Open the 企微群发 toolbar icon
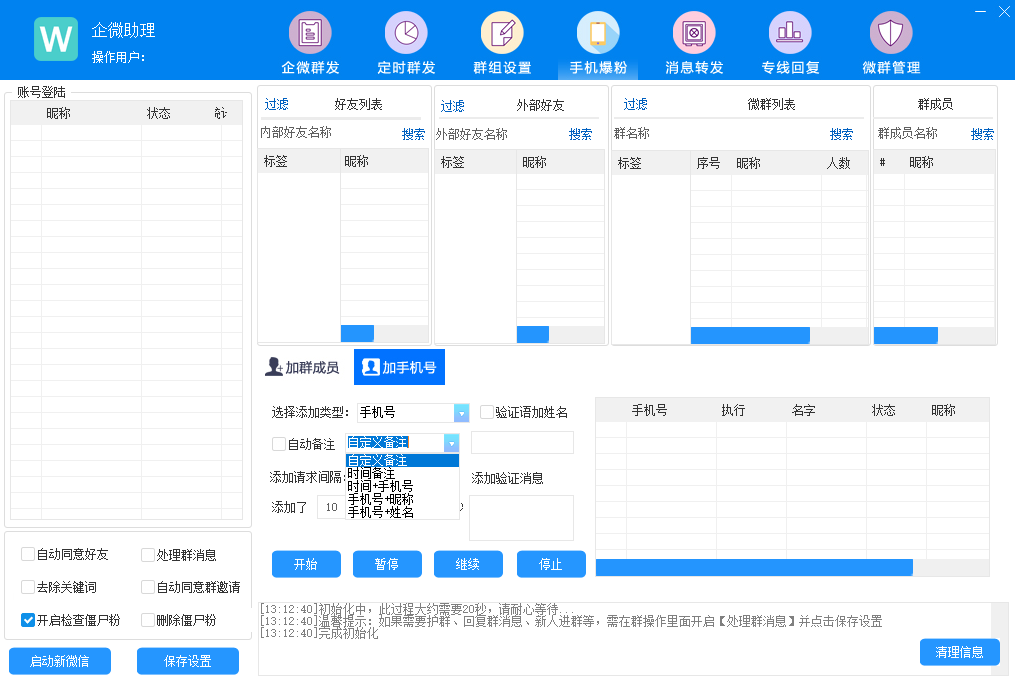1015x685 pixels. [310, 33]
